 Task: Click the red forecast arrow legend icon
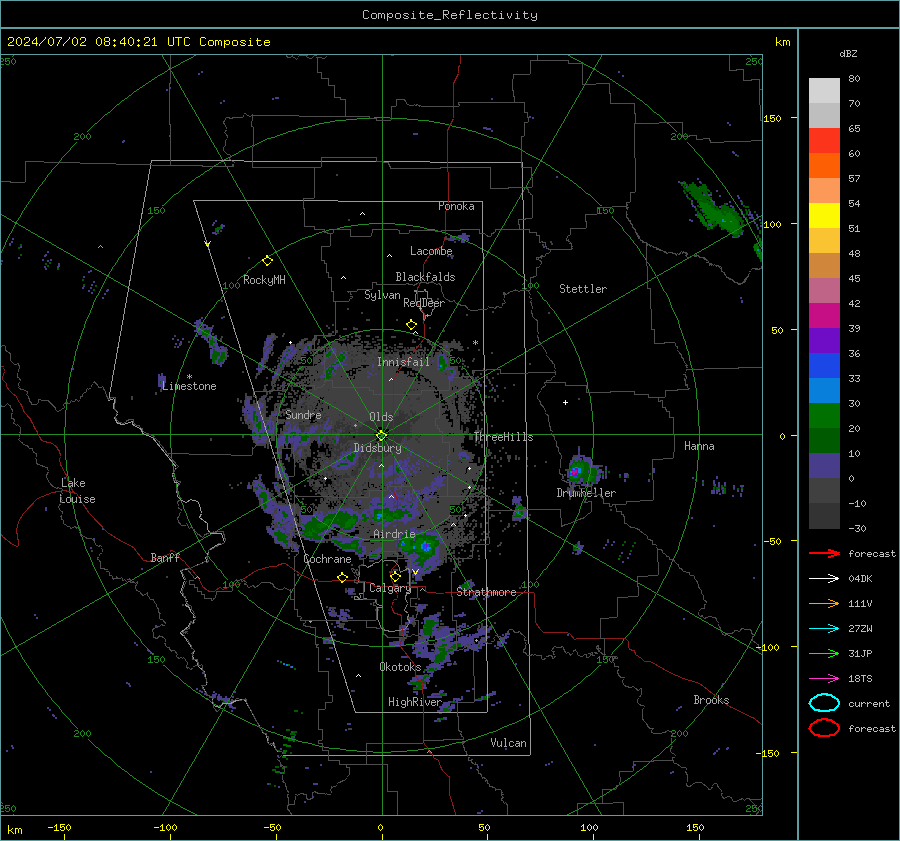click(x=824, y=553)
